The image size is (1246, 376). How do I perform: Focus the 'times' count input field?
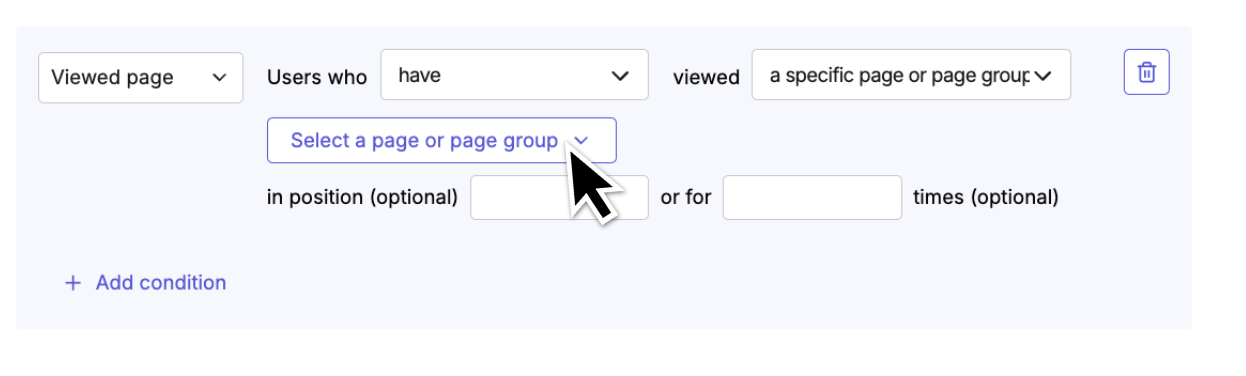812,198
